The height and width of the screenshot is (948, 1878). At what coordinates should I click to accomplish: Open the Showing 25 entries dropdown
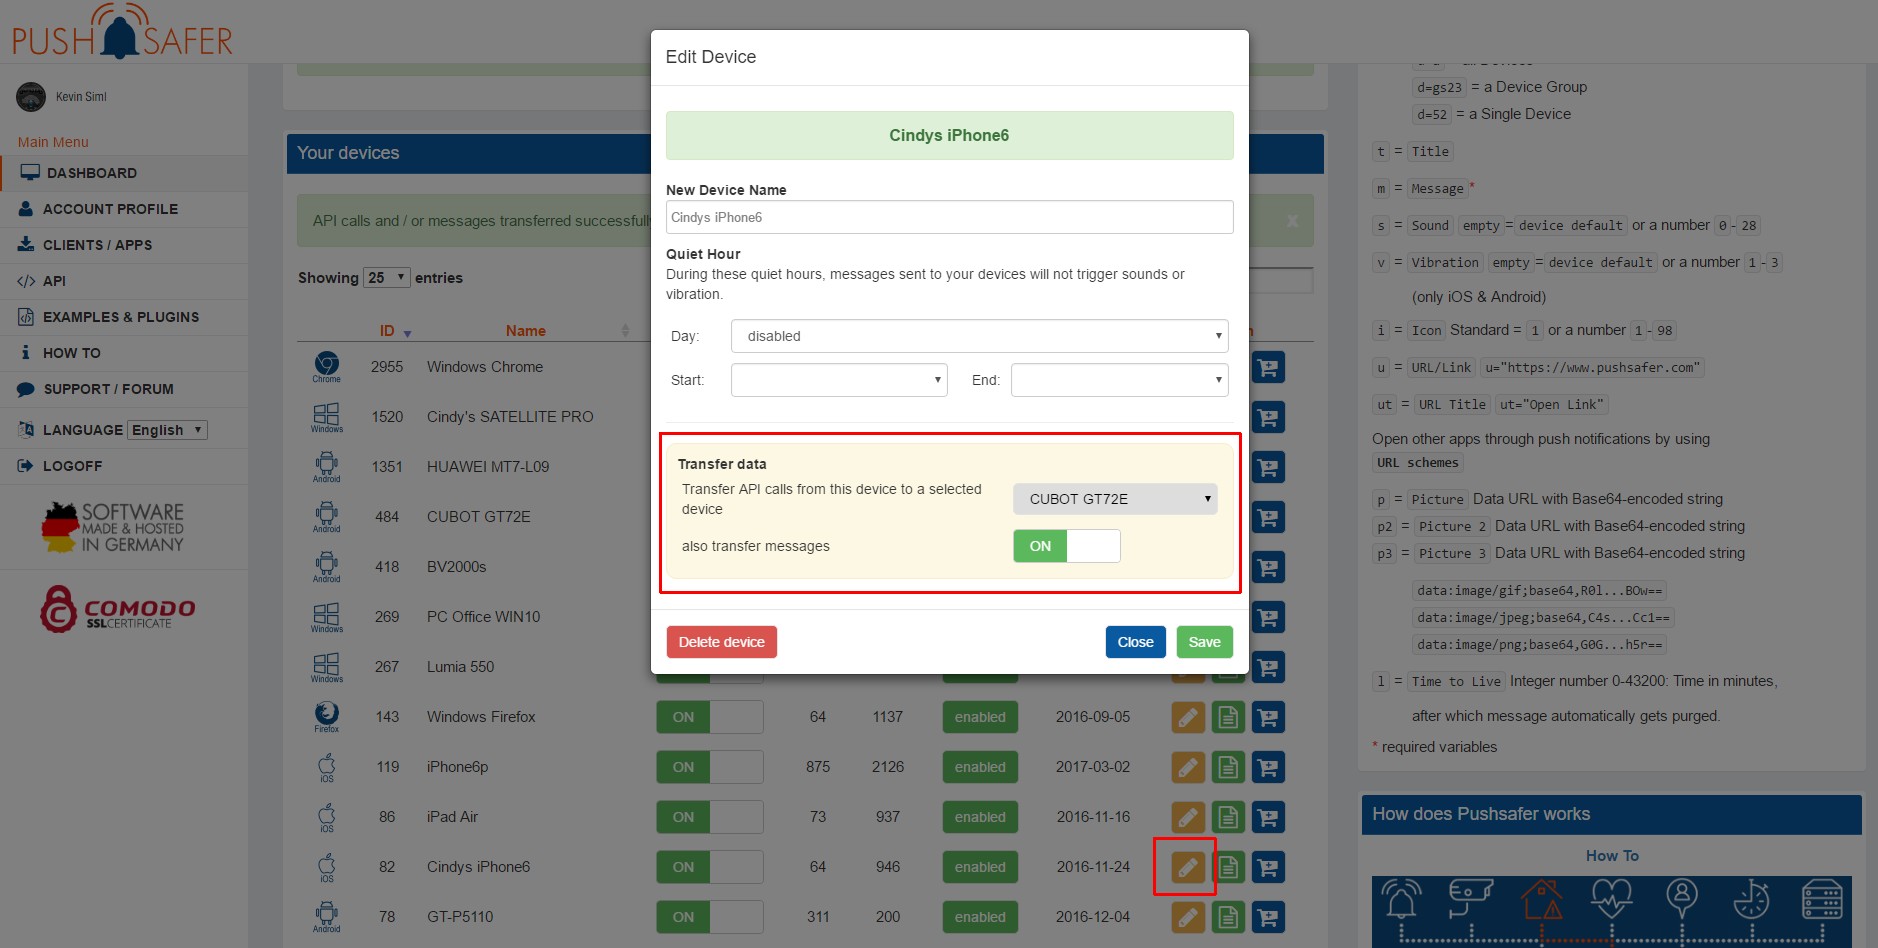point(387,278)
